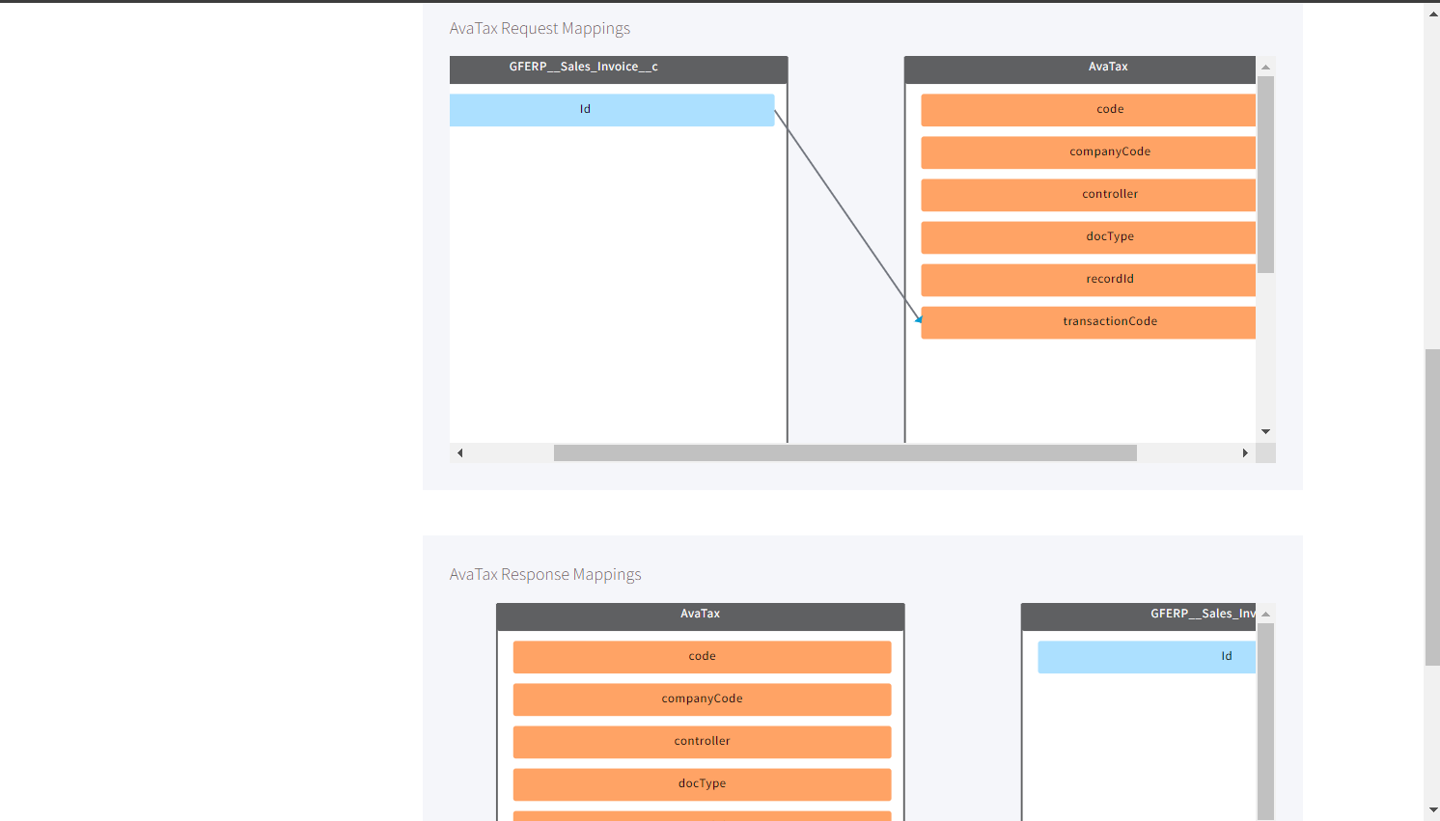
Task: Select the Id field in Request Mappings source
Action: click(x=612, y=110)
